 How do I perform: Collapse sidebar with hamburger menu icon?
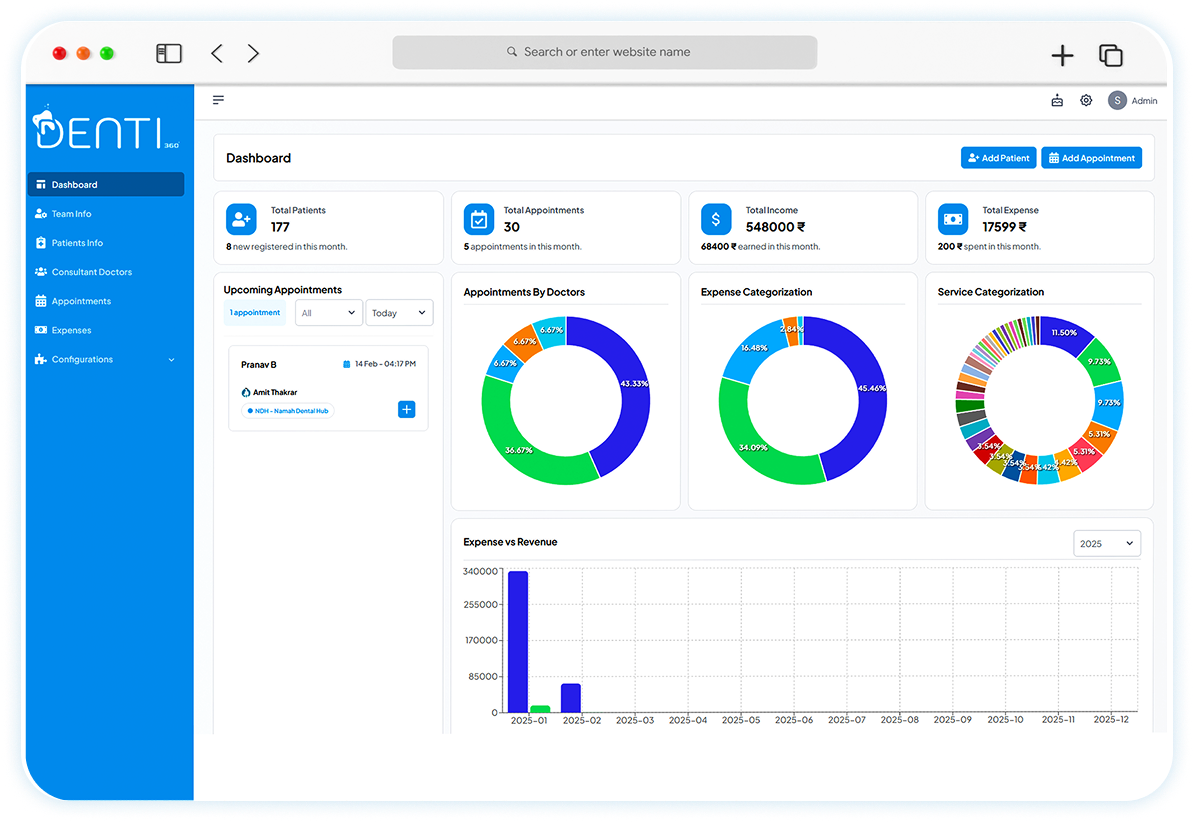click(219, 100)
